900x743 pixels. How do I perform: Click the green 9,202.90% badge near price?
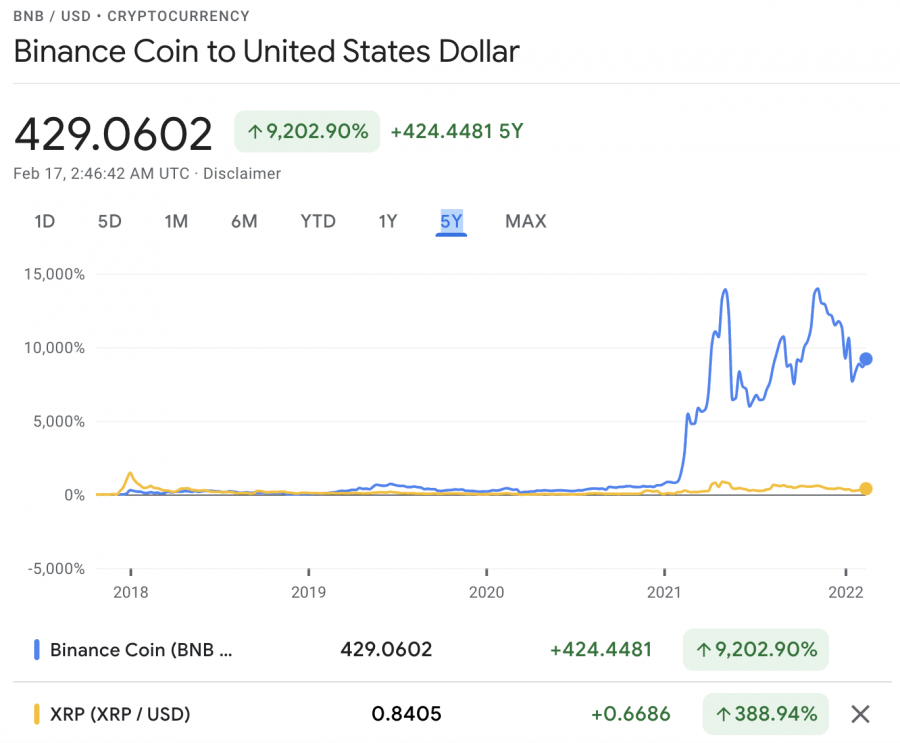(307, 131)
